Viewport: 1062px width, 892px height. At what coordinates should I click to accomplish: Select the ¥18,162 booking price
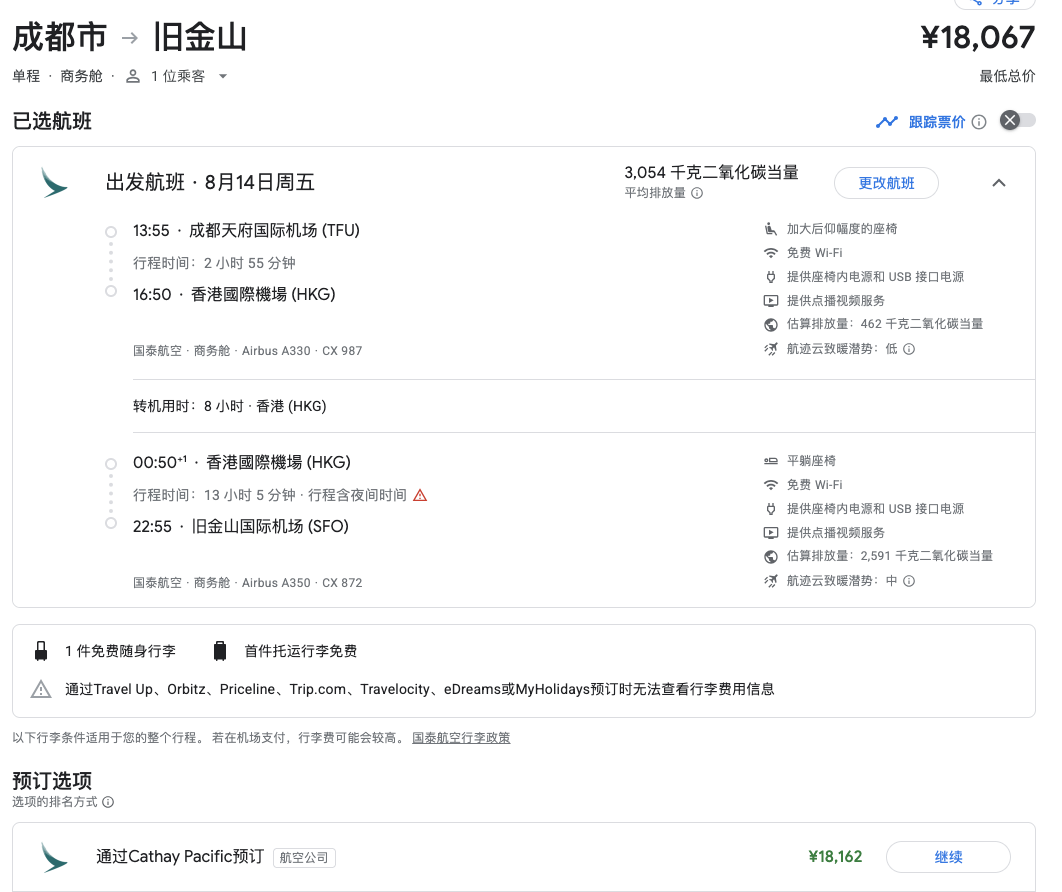coord(835,857)
